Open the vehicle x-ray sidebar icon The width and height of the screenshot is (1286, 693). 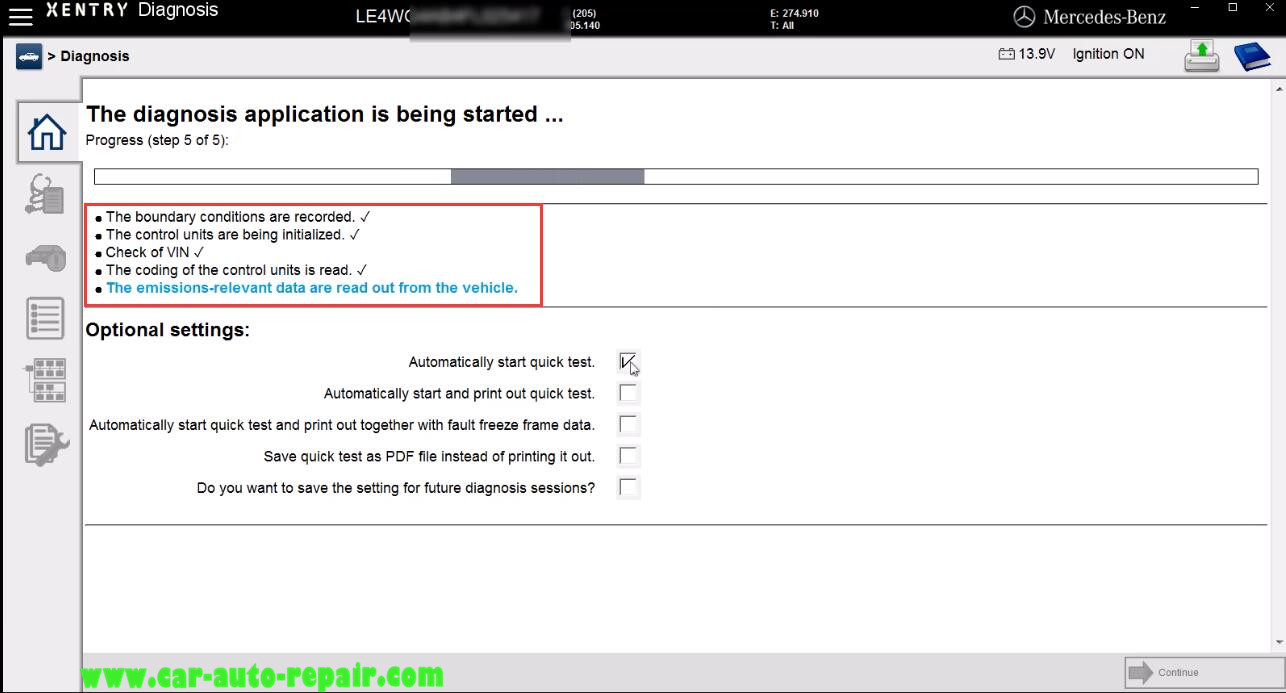(x=46, y=257)
